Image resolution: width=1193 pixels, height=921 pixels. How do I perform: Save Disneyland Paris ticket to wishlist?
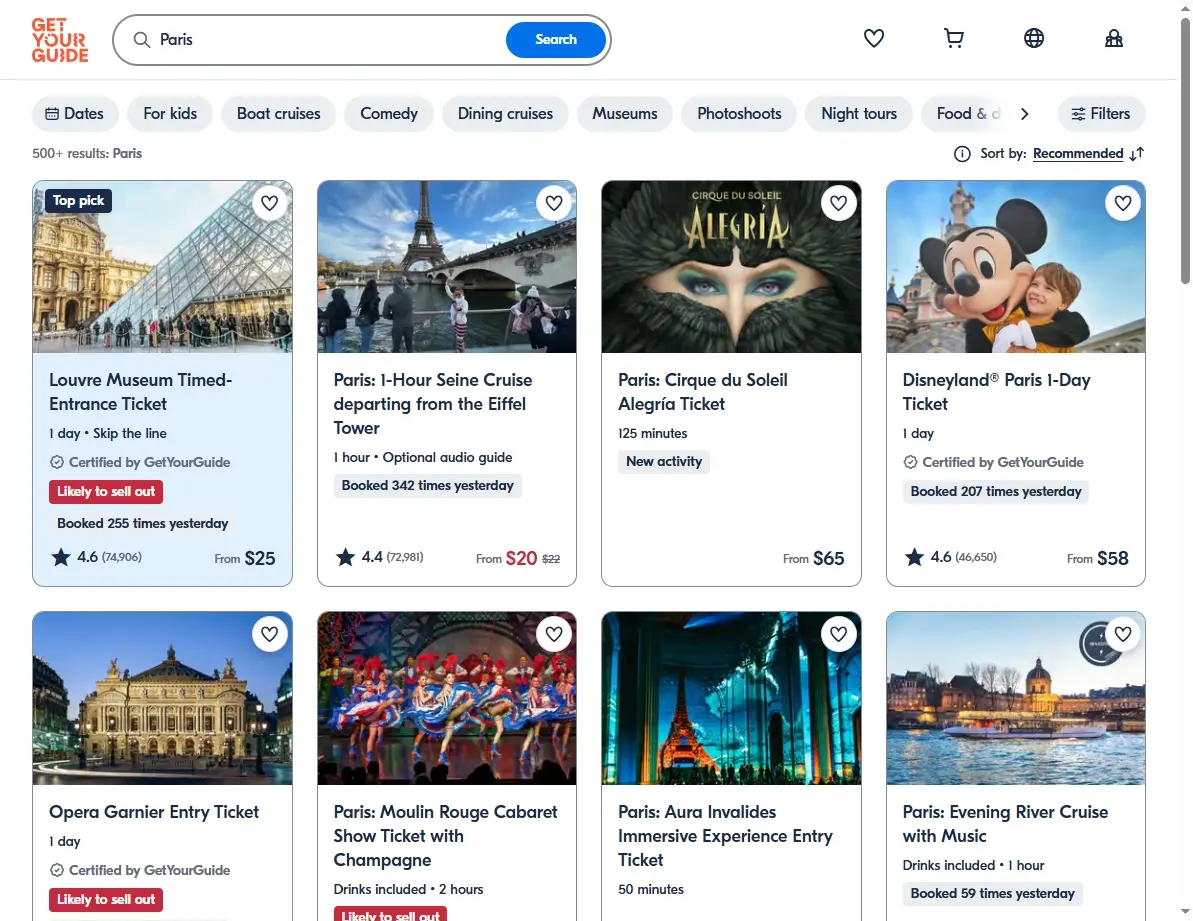click(1123, 203)
